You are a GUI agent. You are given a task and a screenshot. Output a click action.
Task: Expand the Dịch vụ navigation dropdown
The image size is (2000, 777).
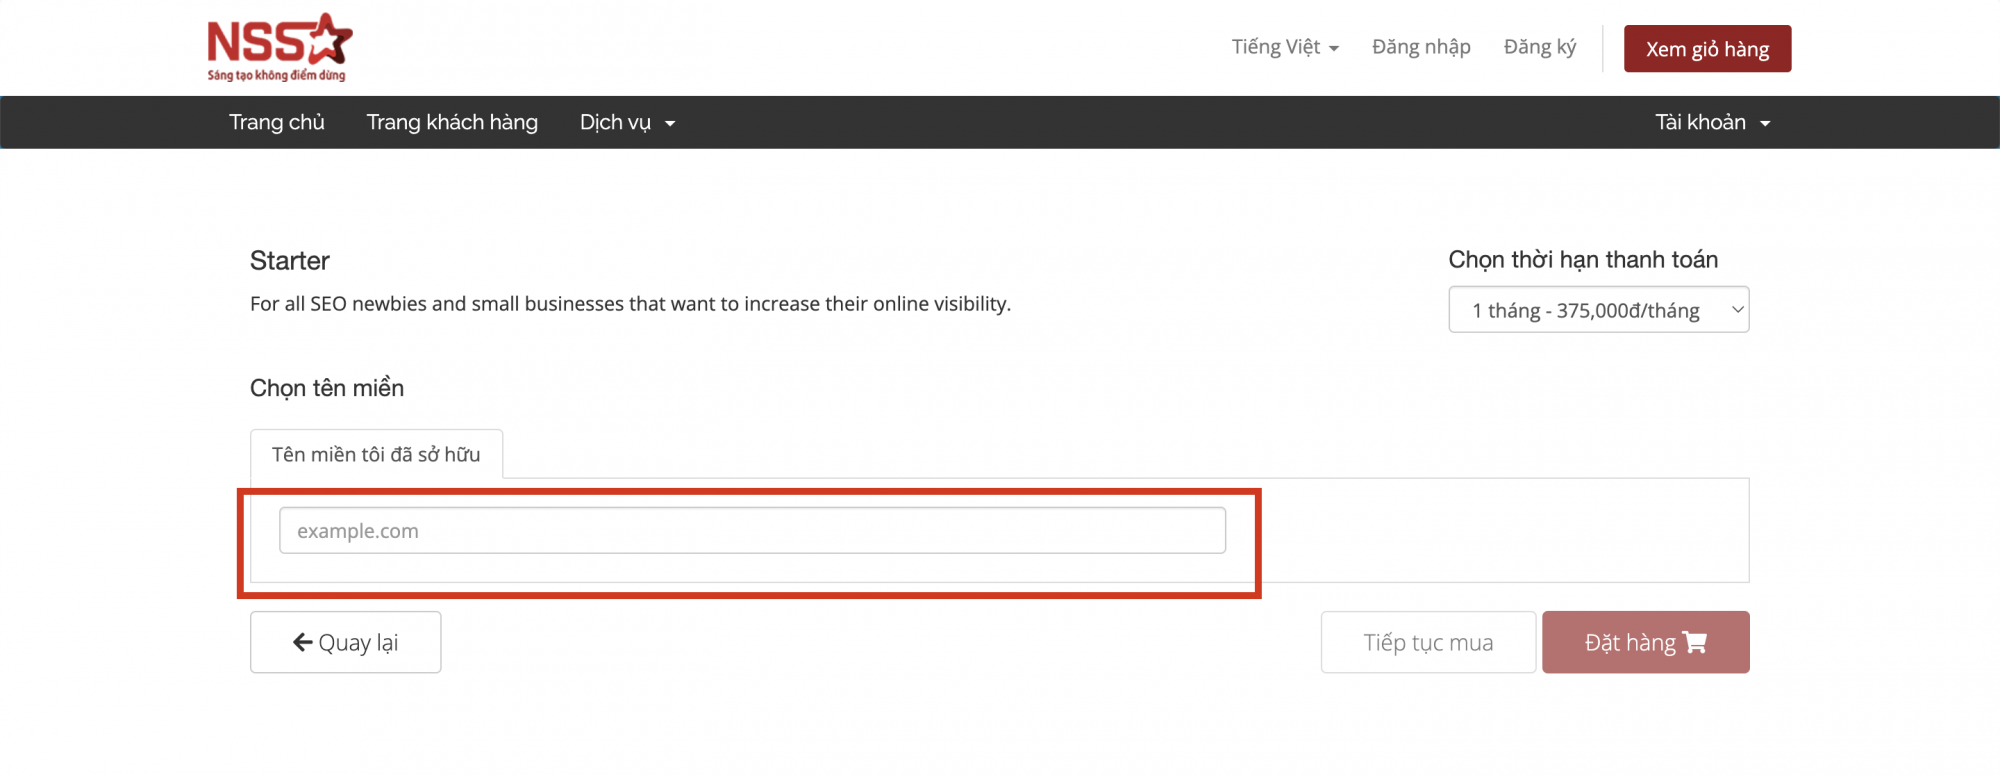627,122
